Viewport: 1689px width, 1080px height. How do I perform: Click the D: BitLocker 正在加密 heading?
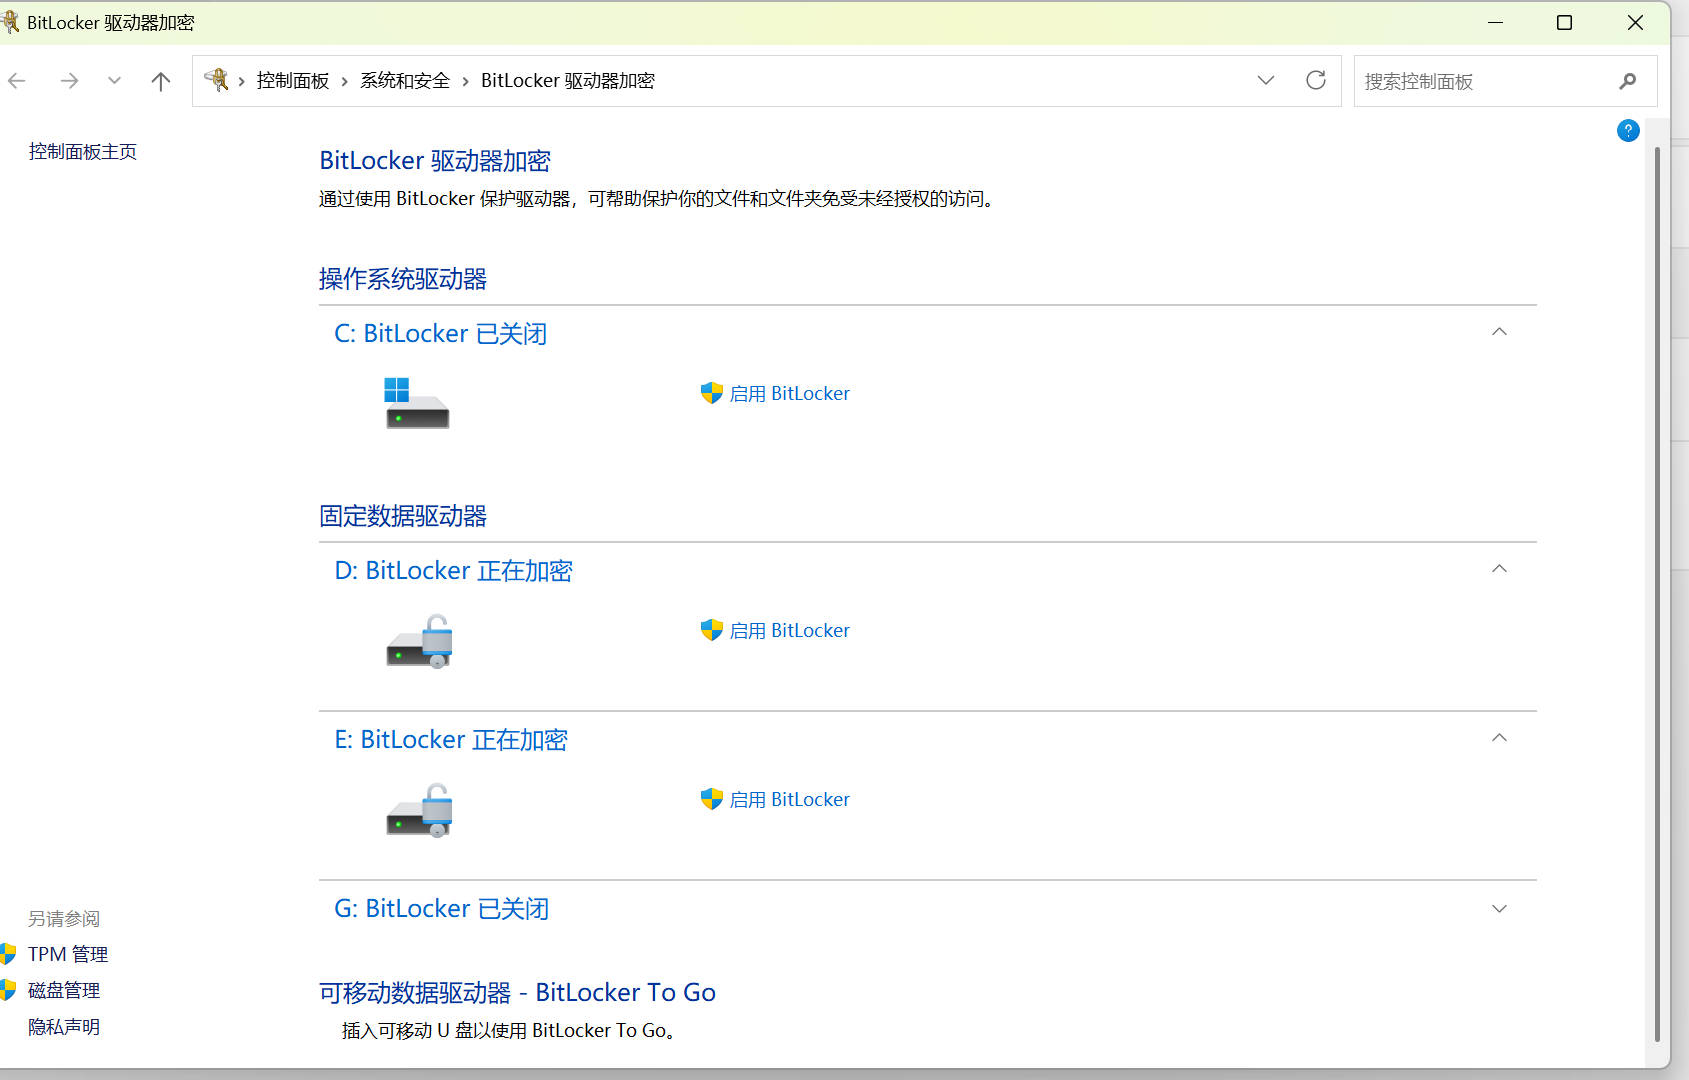pyautogui.click(x=453, y=571)
